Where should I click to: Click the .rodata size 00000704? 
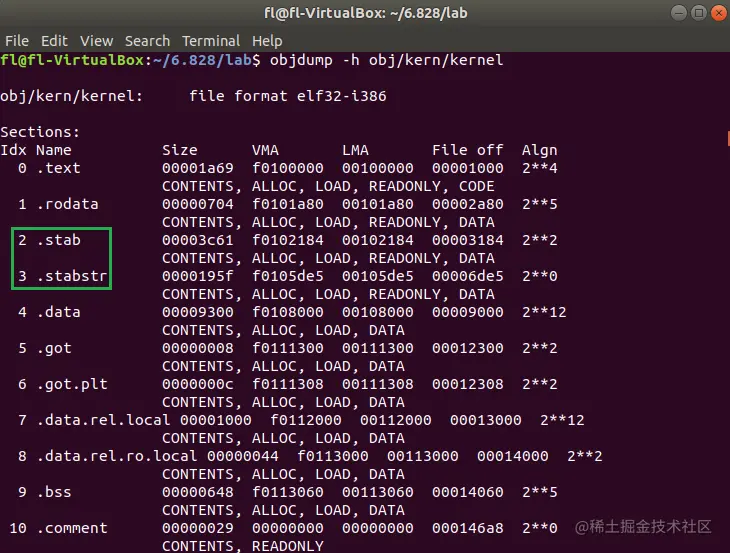(198, 204)
